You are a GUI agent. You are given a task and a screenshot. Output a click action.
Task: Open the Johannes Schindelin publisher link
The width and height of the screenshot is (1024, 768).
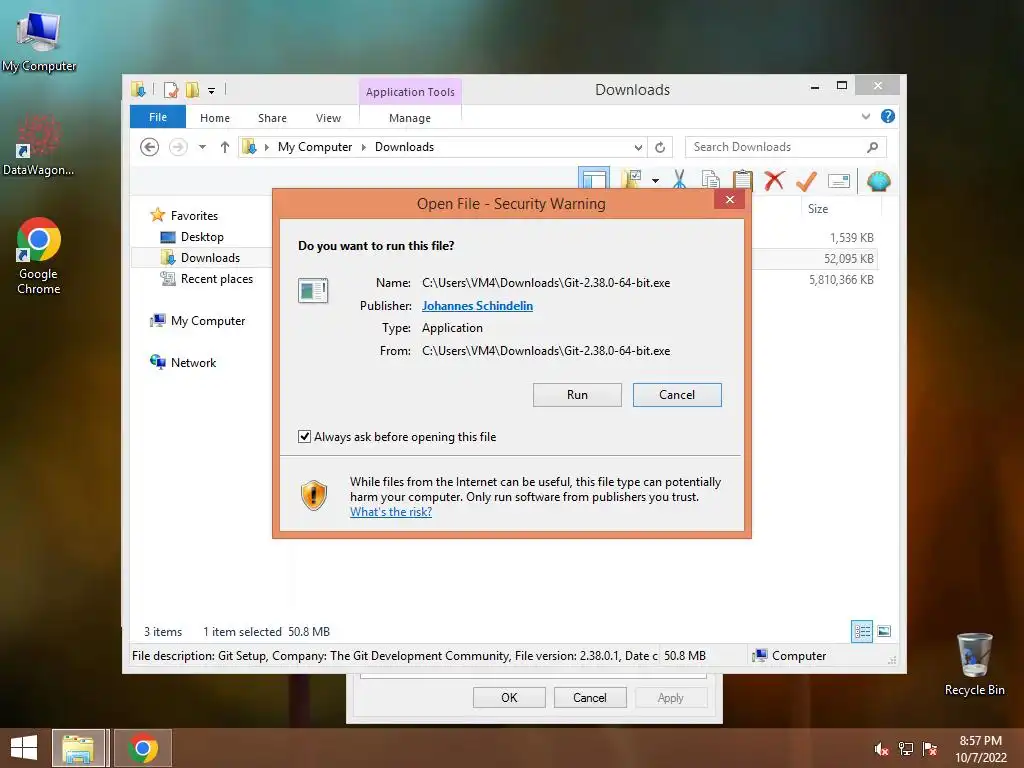click(477, 306)
